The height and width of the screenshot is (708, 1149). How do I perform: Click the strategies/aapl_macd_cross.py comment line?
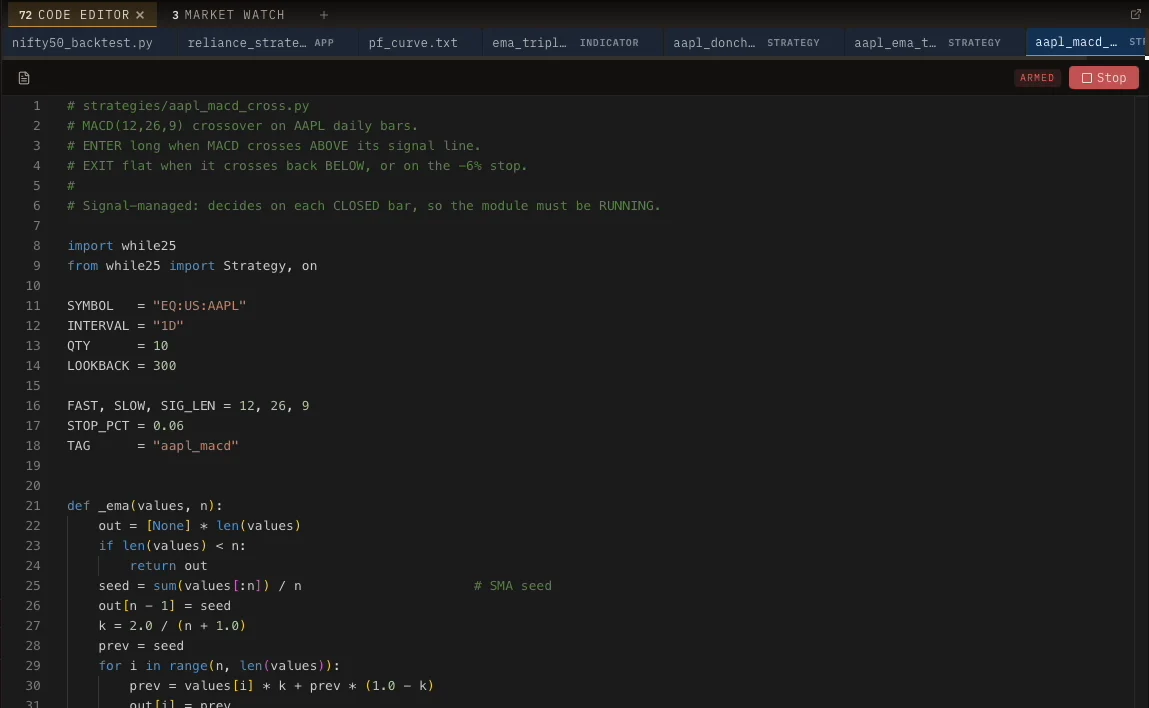[x=188, y=106]
